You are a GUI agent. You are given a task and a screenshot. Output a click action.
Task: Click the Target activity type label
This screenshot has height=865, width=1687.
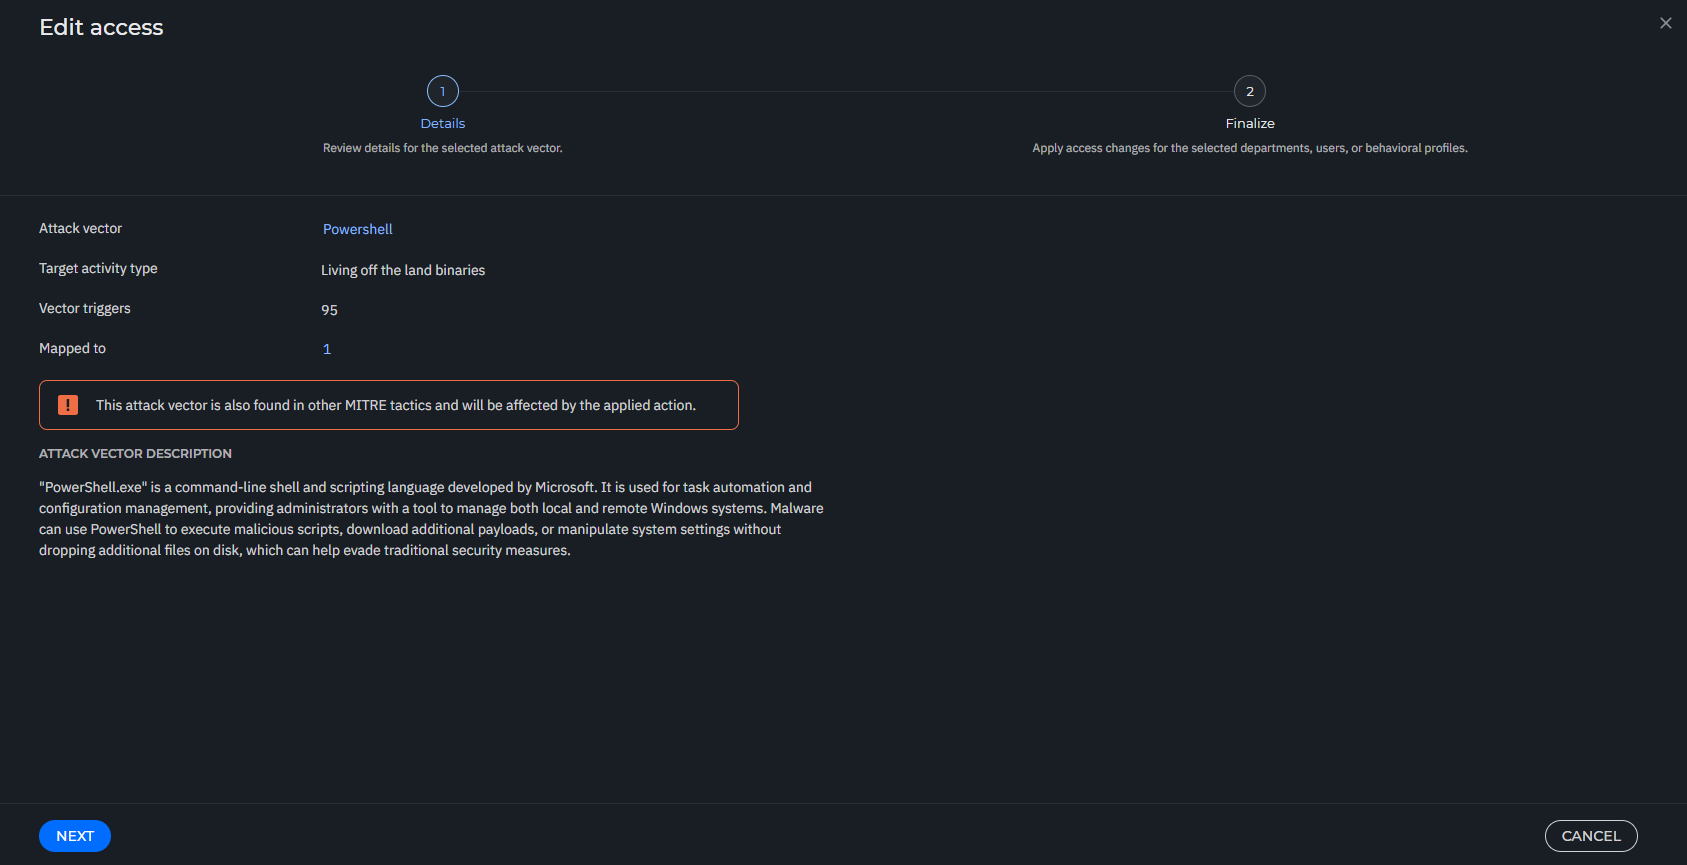coord(98,269)
